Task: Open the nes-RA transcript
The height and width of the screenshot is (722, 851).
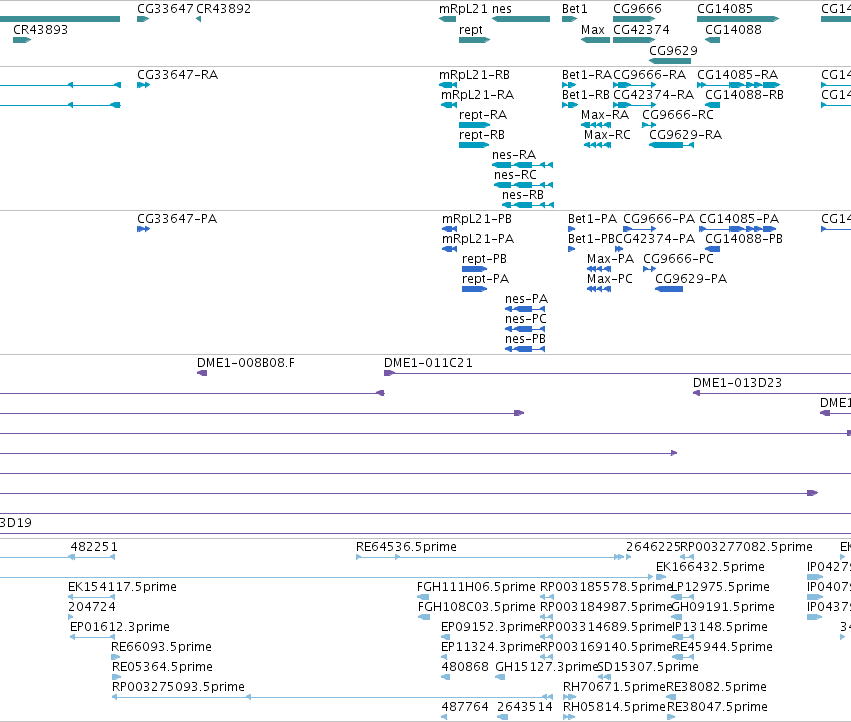Action: tap(523, 165)
